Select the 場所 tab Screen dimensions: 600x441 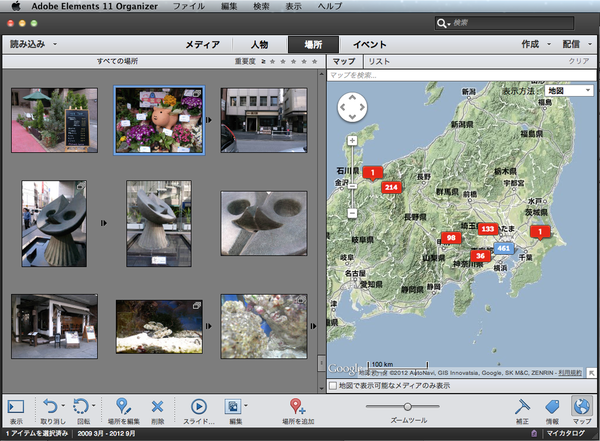coord(313,44)
